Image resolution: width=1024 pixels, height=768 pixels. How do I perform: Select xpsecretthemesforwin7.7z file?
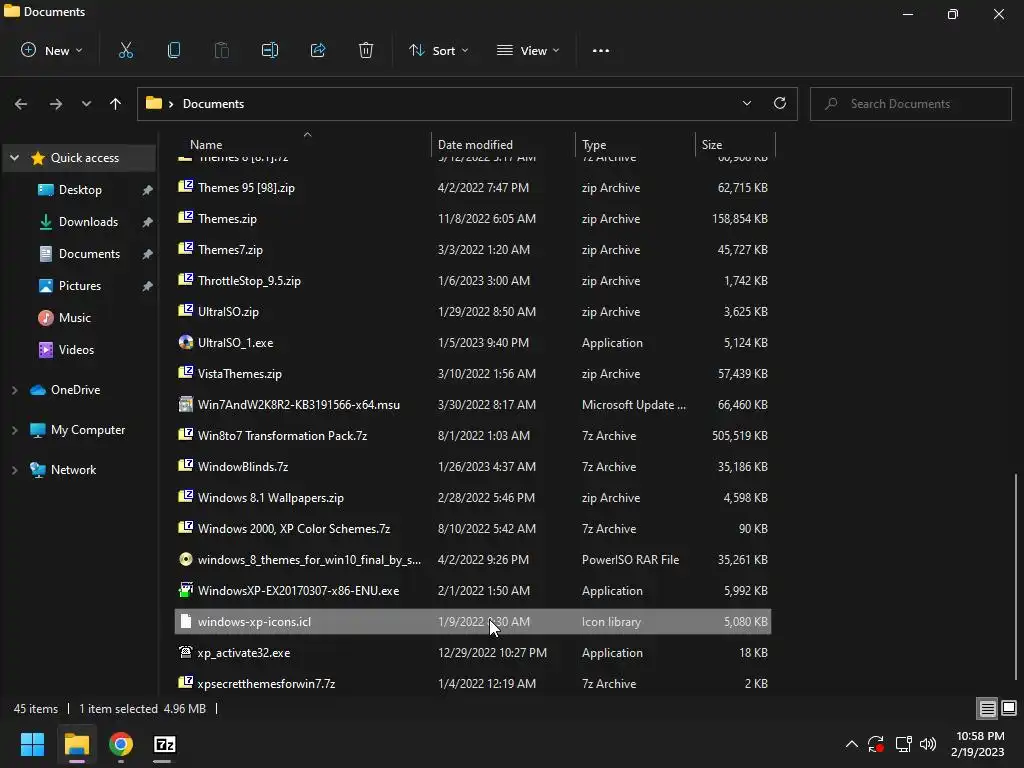473,683
